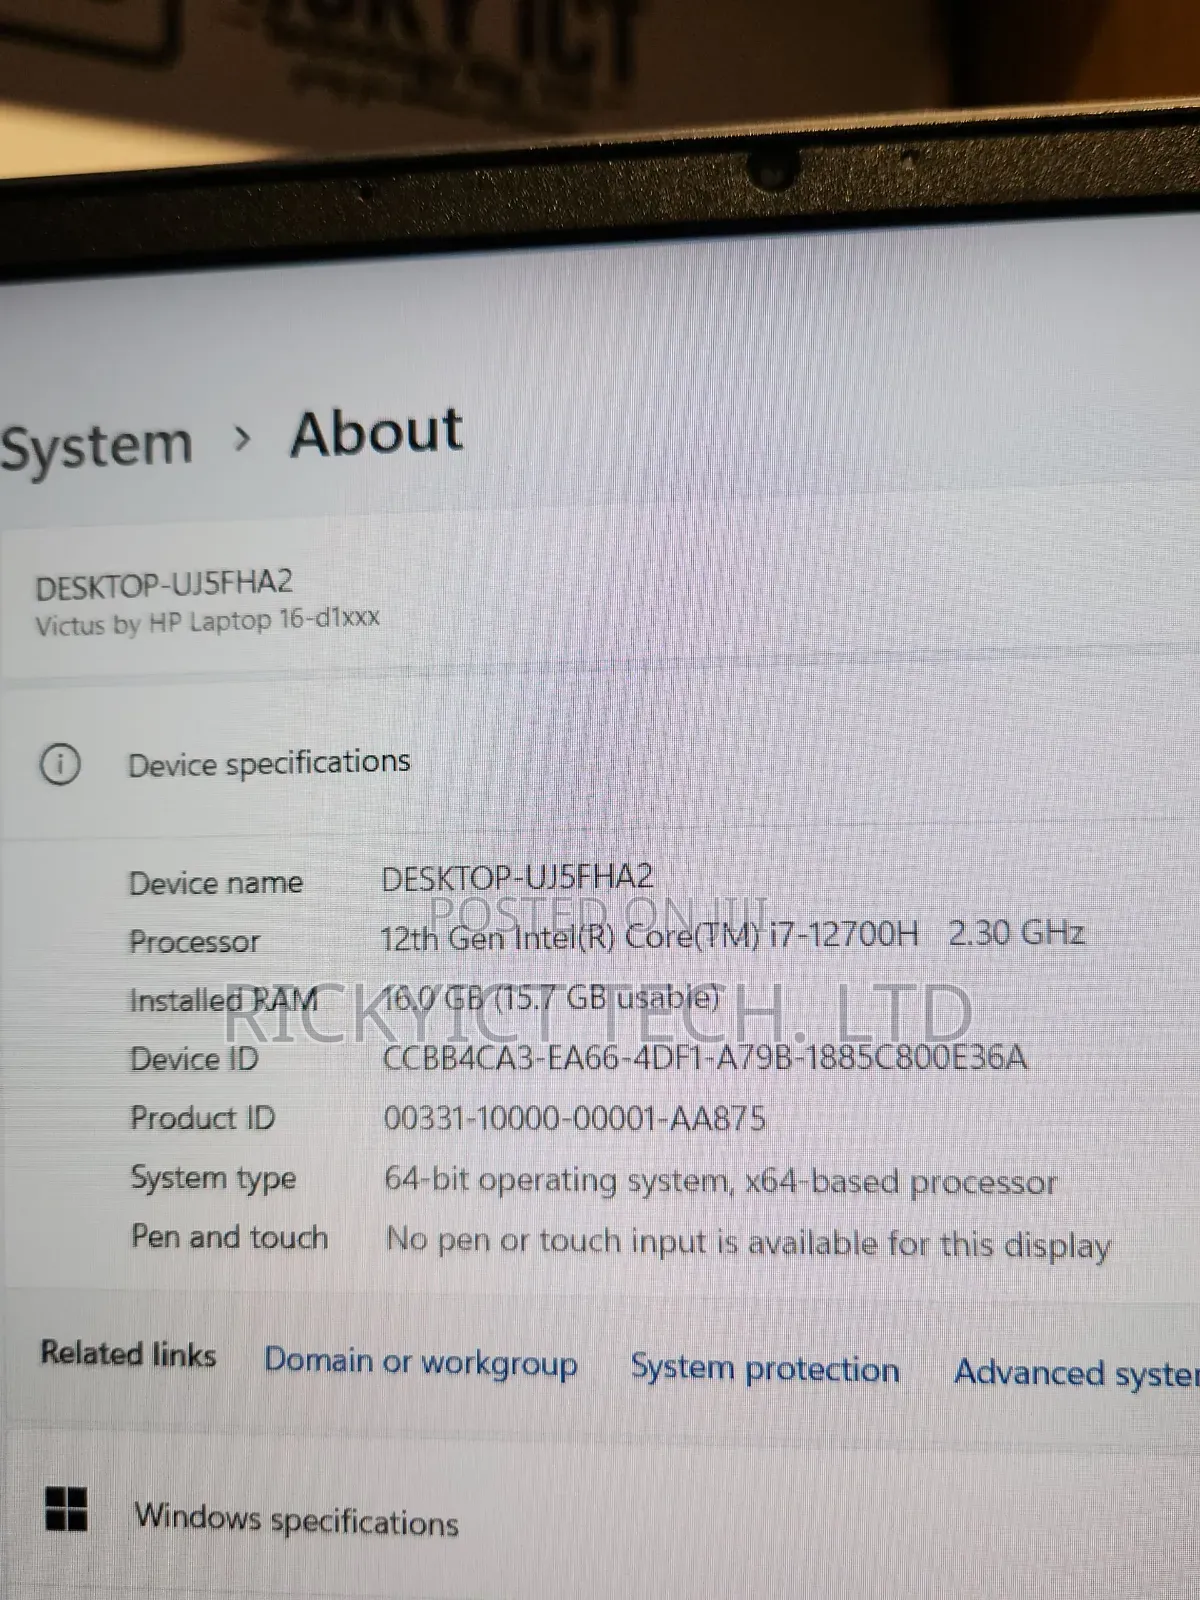Viewport: 1200px width, 1600px height.
Task: Click the Device ID label
Action: coord(194,1059)
